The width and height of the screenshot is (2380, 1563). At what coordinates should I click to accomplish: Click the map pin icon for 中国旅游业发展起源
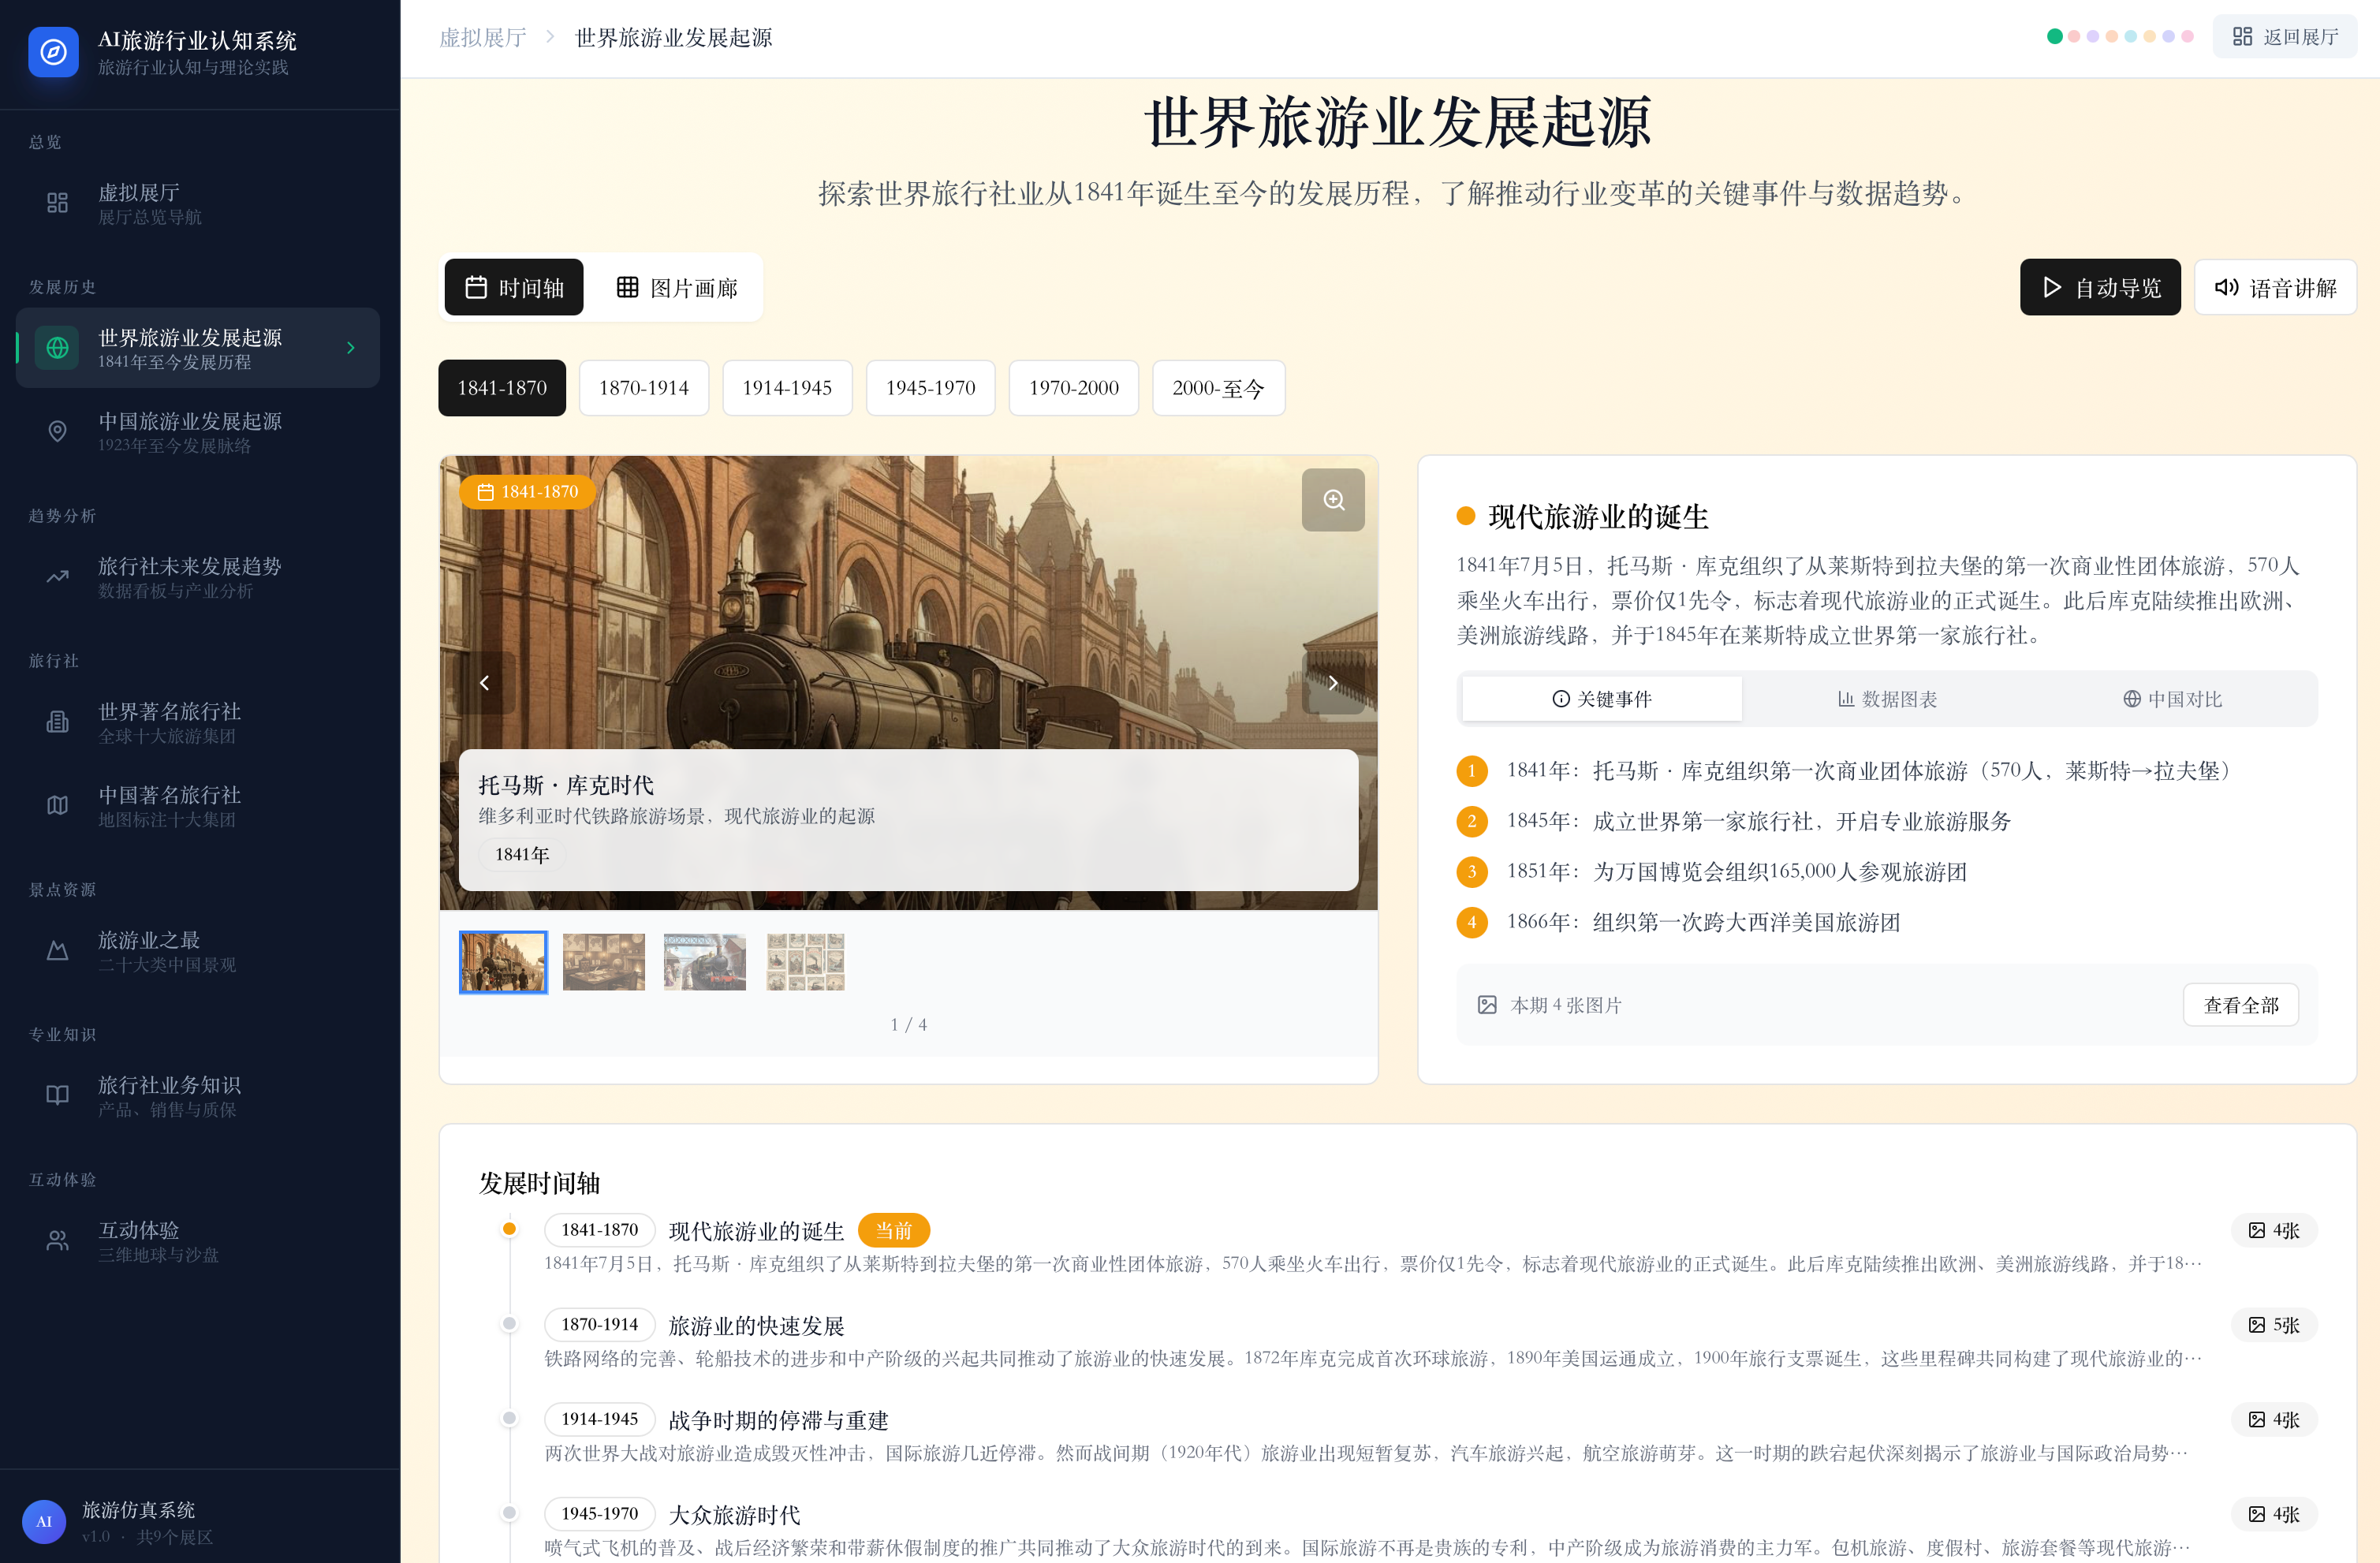(x=58, y=431)
